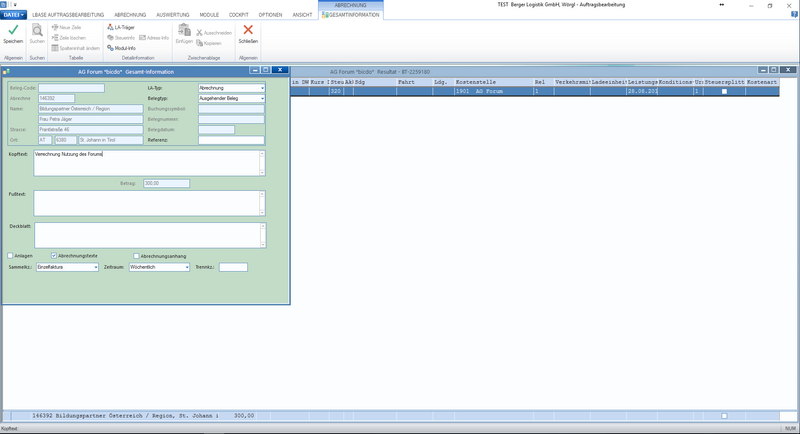Viewport: 800px width, 434px height.
Task: Click into the Referenz input field
Action: (231, 140)
